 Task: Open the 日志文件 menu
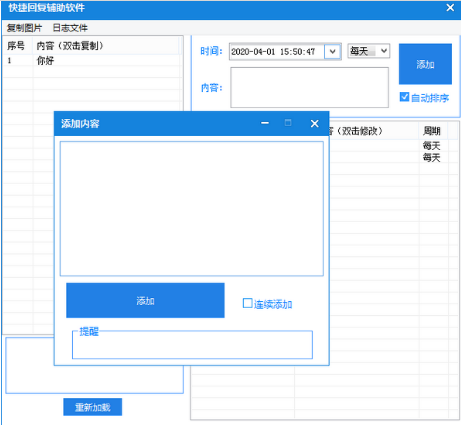[70, 28]
